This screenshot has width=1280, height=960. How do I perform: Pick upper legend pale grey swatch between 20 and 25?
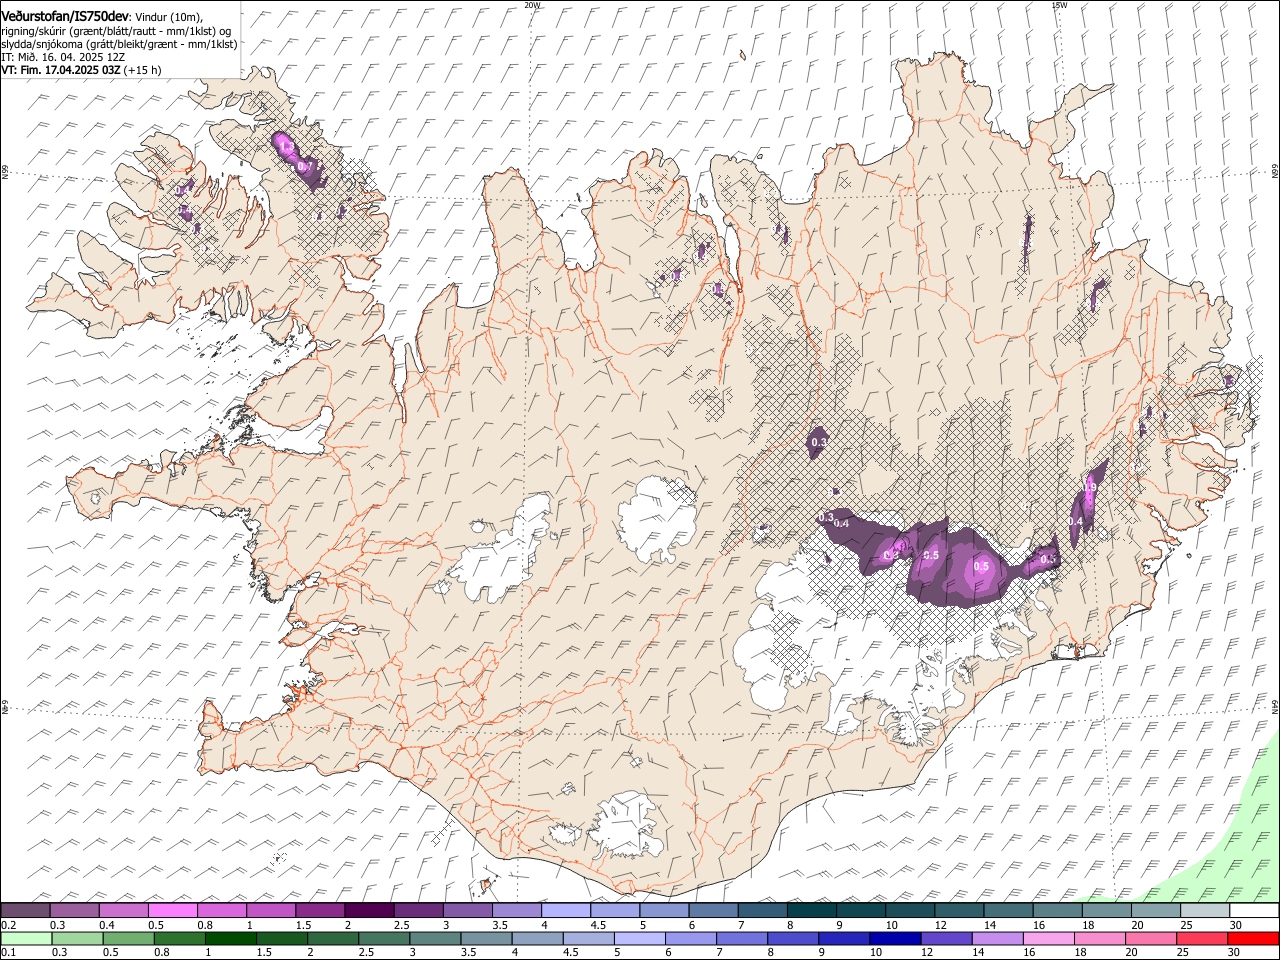(x=1155, y=911)
